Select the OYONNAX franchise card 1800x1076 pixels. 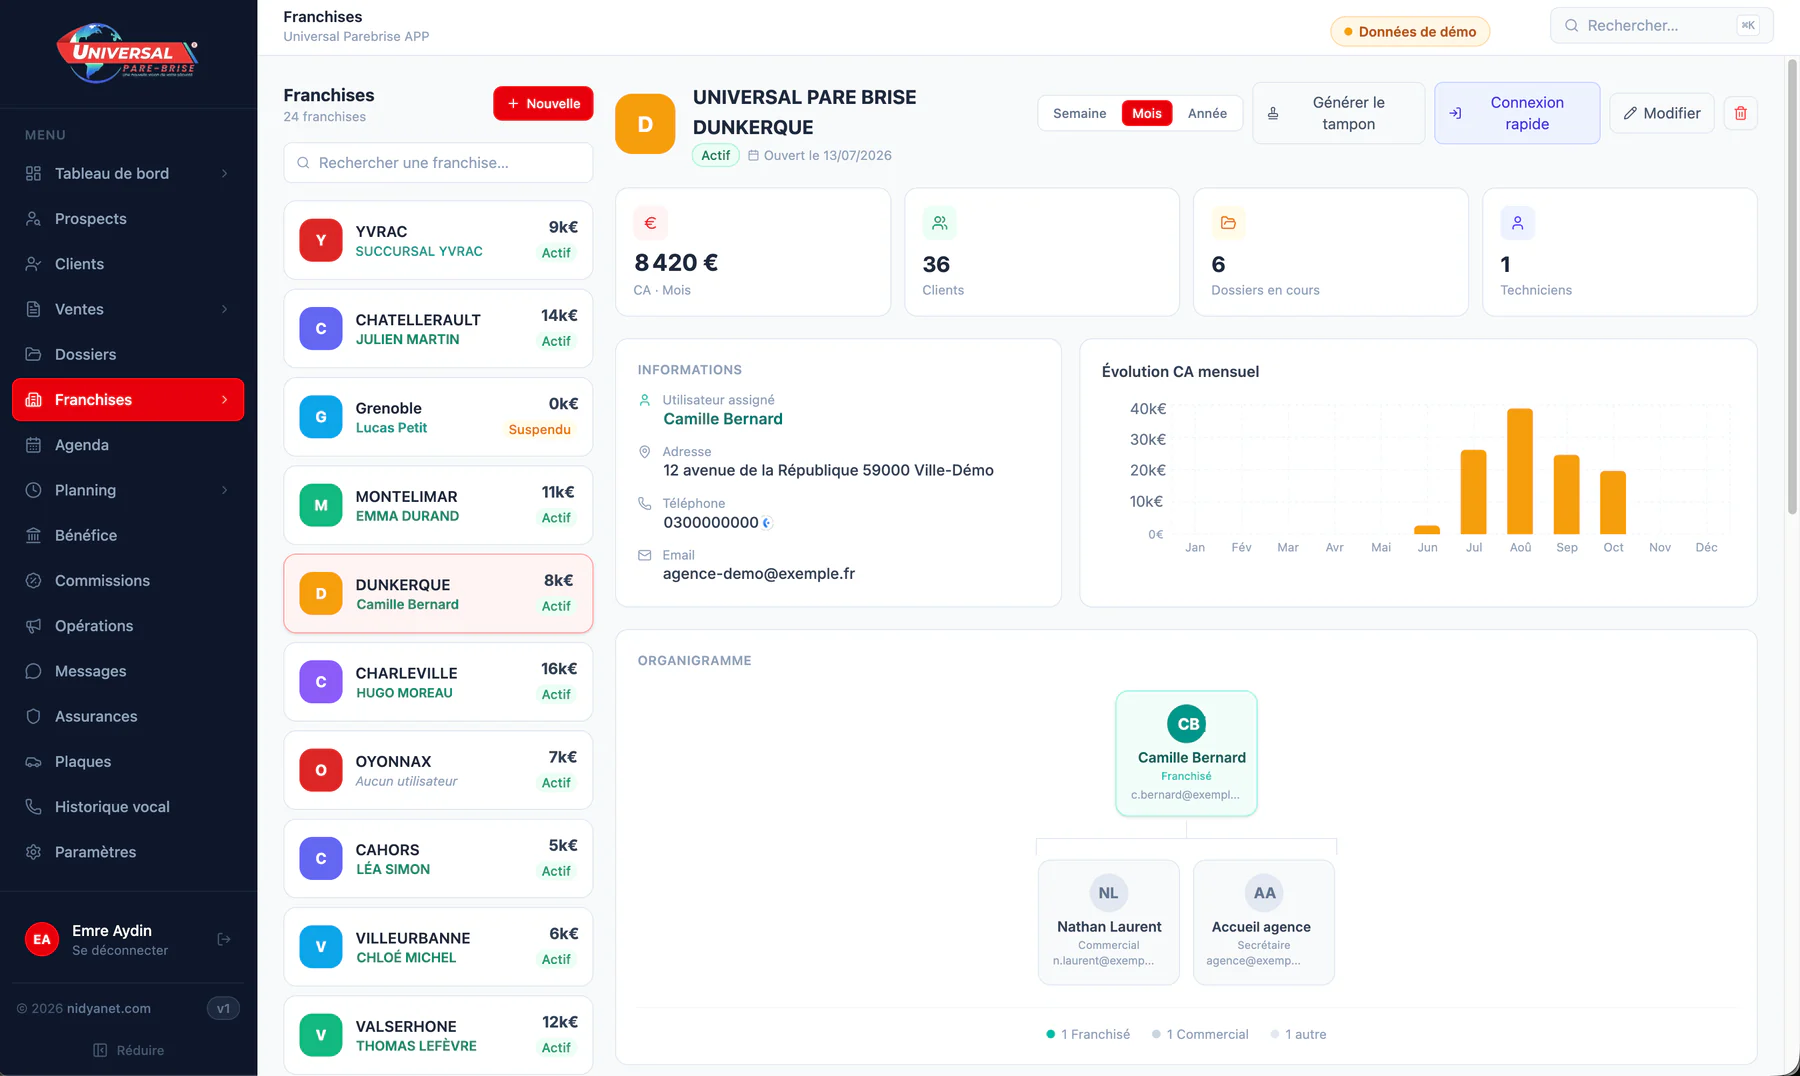tap(438, 770)
